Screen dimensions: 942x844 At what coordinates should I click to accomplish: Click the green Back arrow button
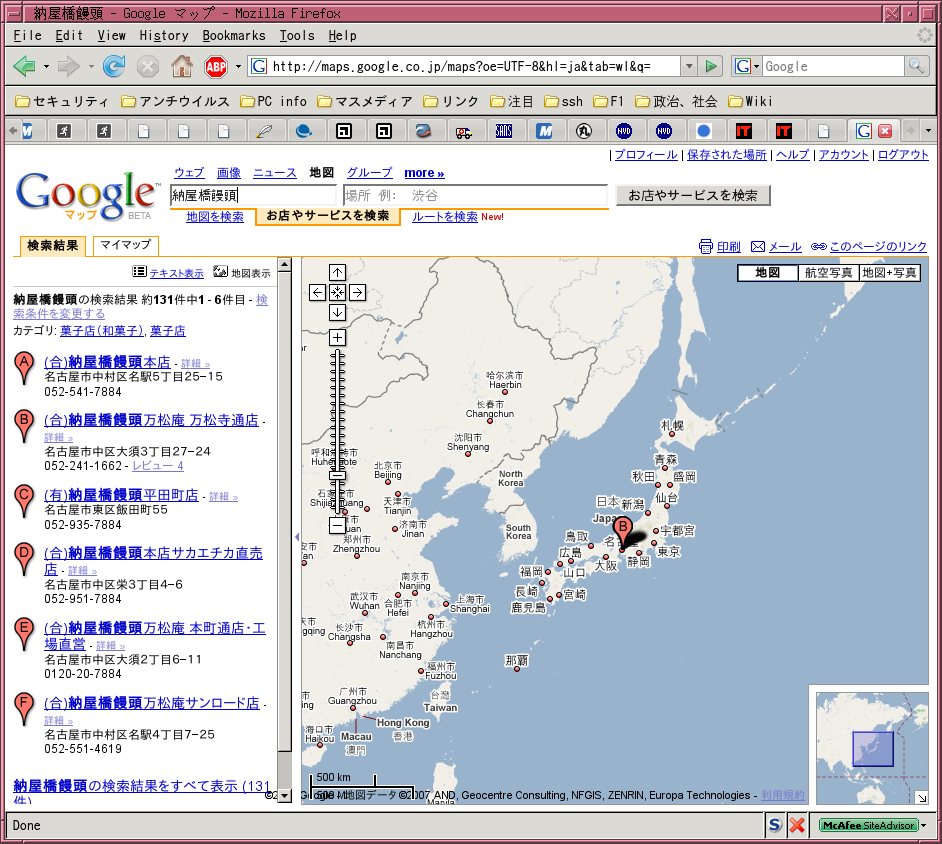[24, 66]
